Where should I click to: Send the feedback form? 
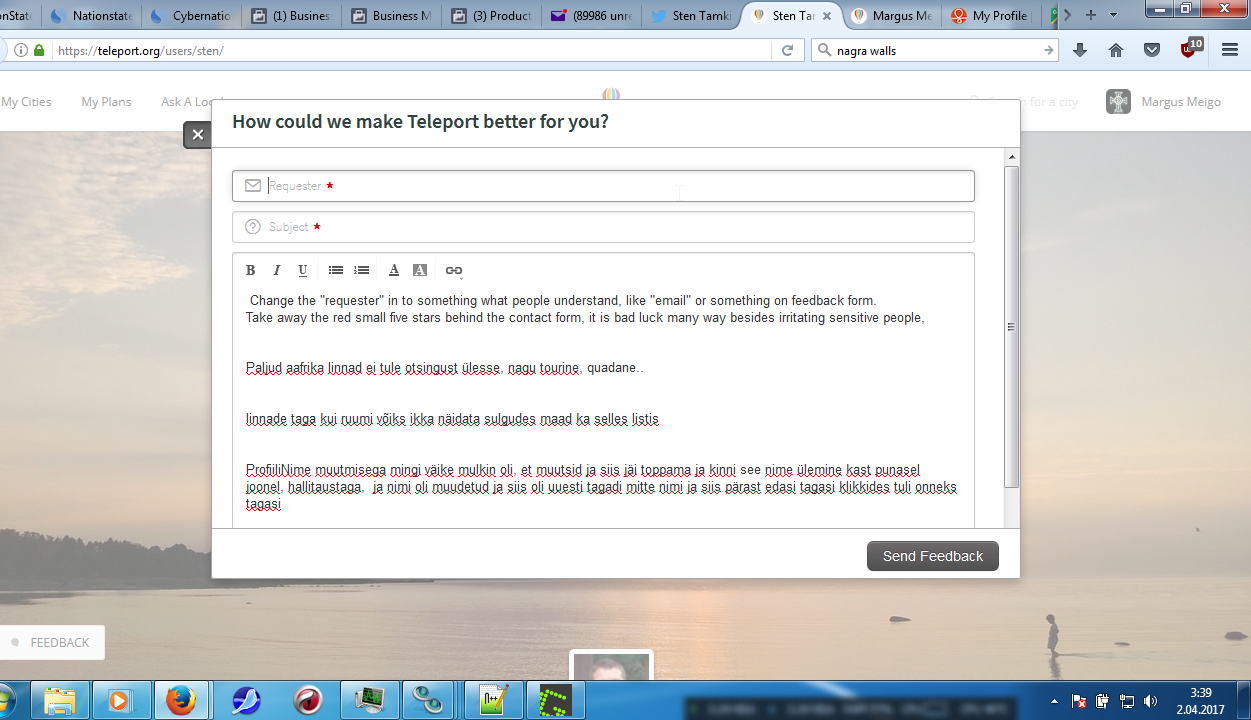[932, 556]
